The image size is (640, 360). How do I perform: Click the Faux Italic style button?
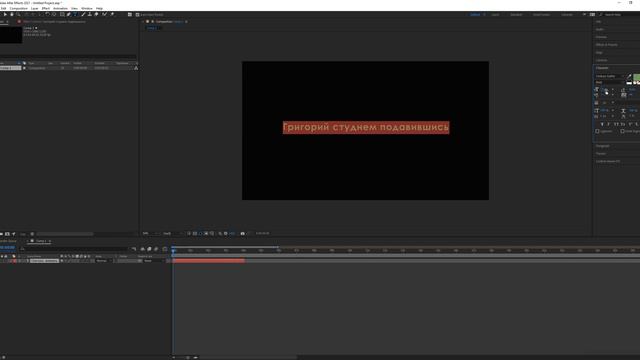click(x=609, y=124)
